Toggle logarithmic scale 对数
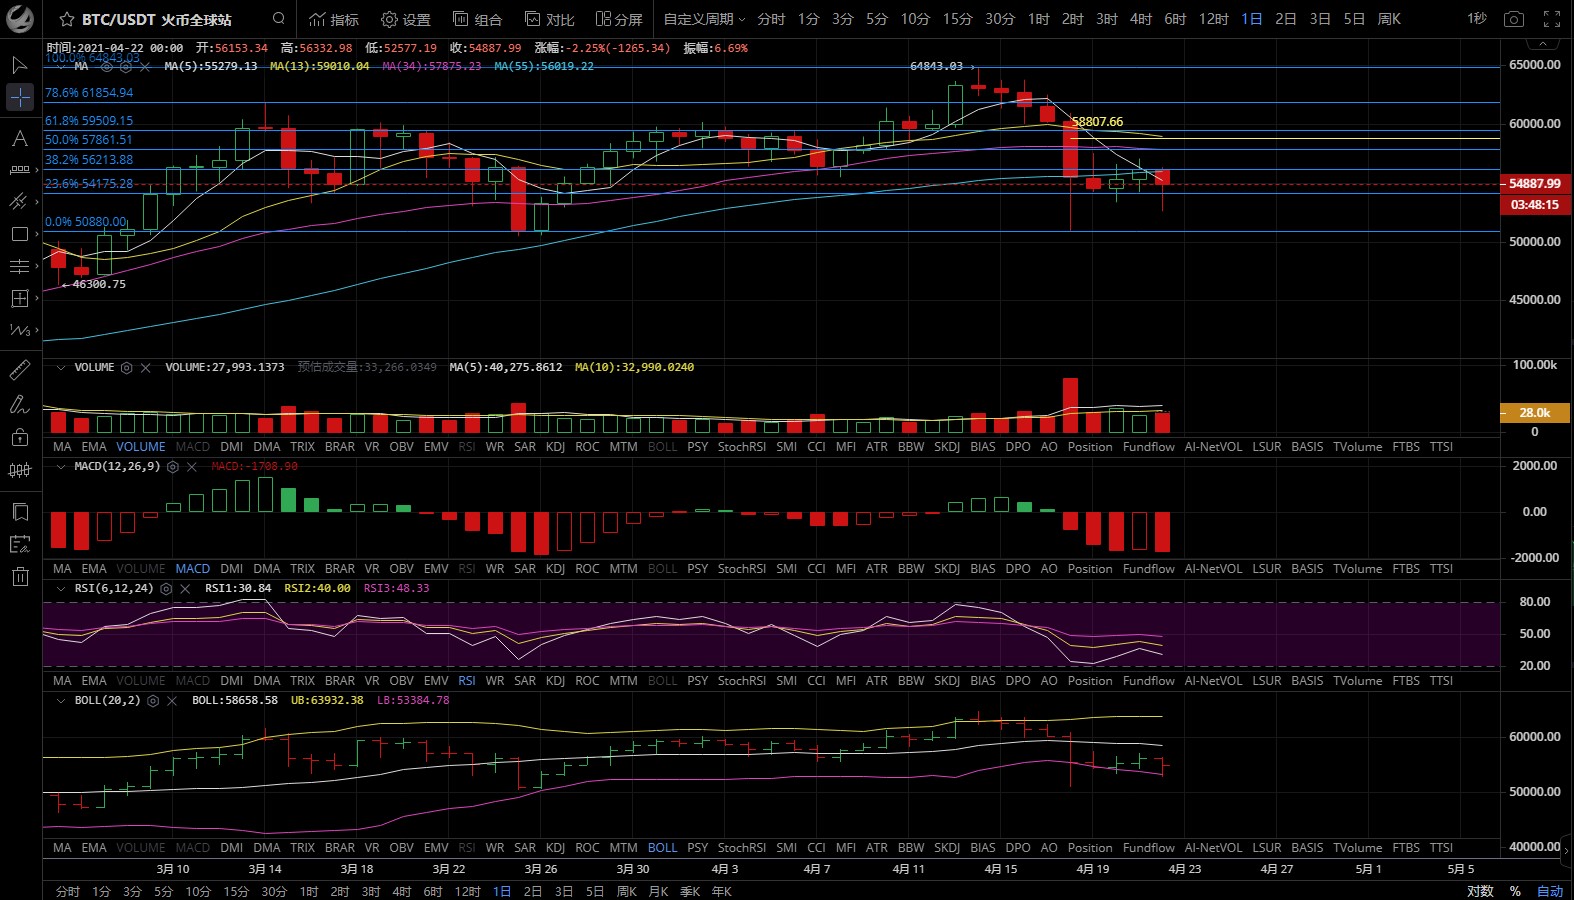1574x900 pixels. coord(1480,891)
